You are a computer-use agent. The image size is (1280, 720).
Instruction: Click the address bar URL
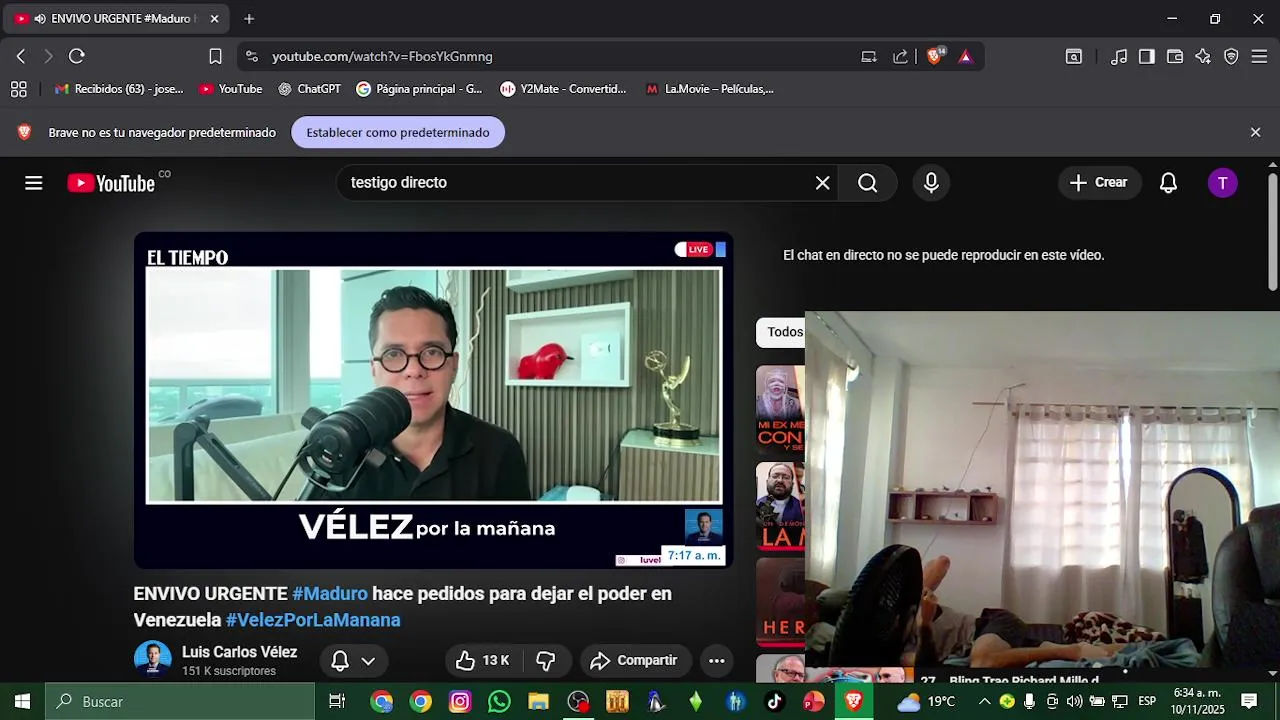[x=382, y=57]
